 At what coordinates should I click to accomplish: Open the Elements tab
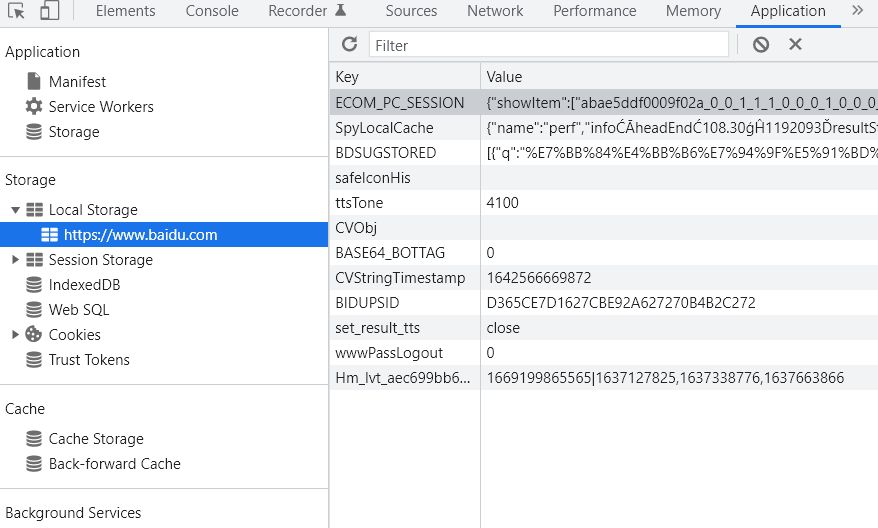pyautogui.click(x=125, y=11)
